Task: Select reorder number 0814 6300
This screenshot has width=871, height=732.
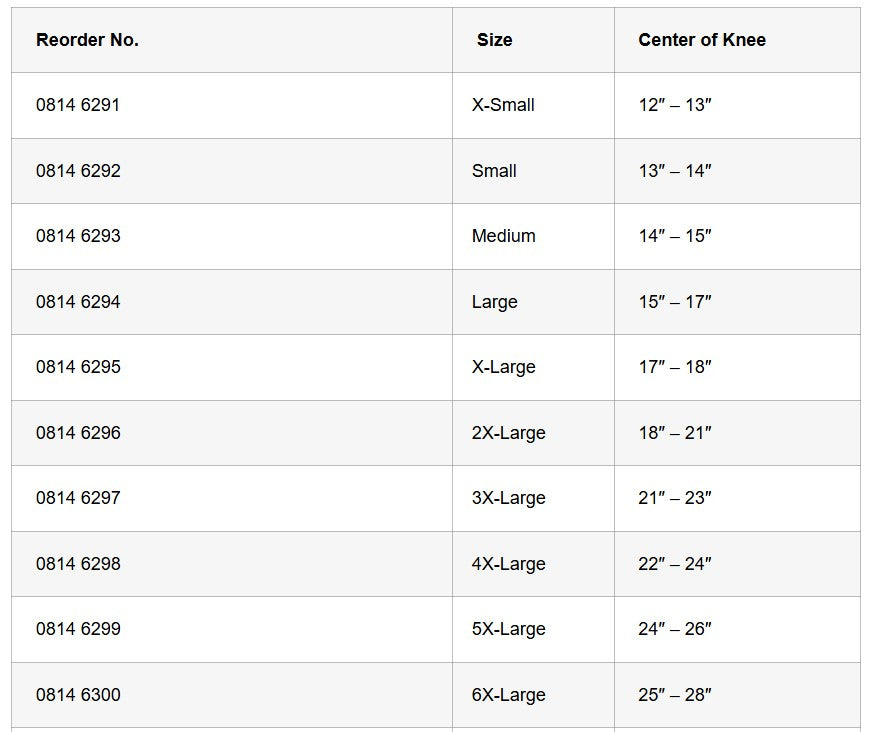Action: click(78, 695)
